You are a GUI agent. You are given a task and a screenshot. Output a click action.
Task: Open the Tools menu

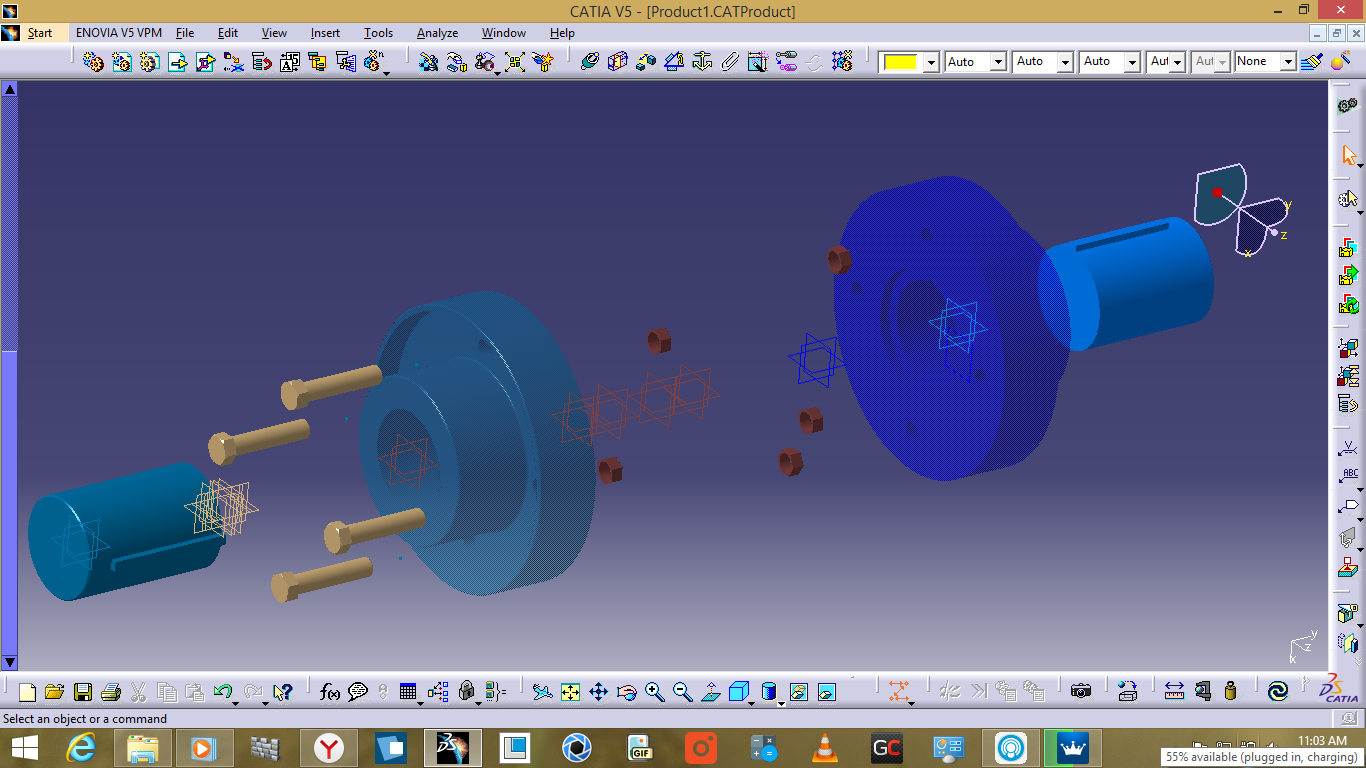click(x=378, y=33)
